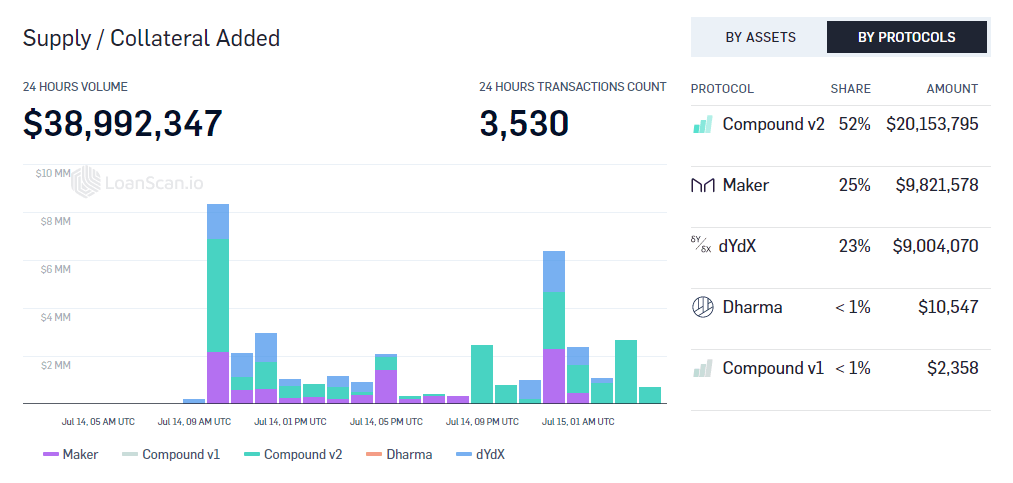This screenshot has height=483, width=1013.
Task: Click the Compound v1 protocol icon
Action: pyautogui.click(x=702, y=368)
